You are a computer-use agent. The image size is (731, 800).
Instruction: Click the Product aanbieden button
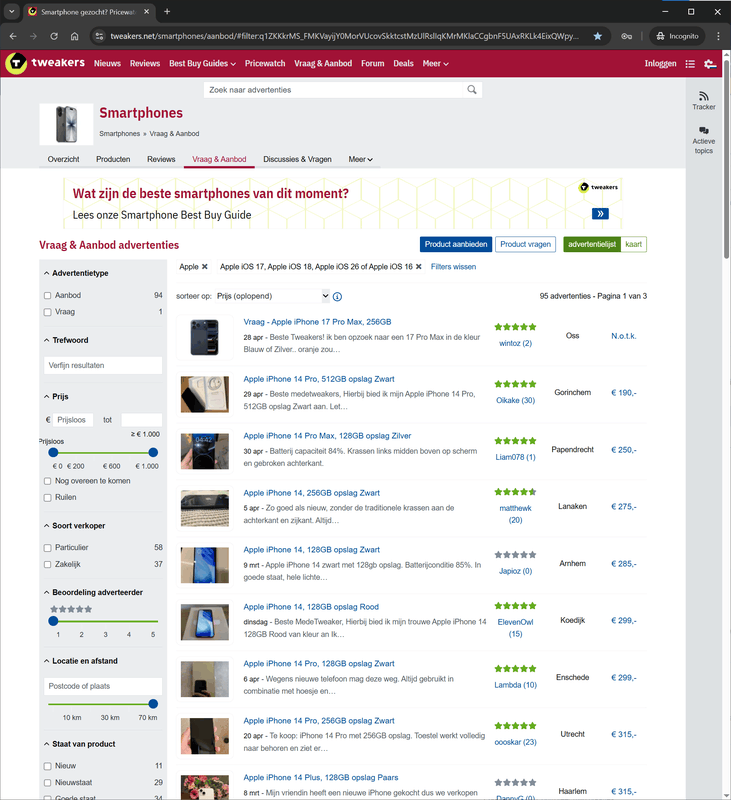(456, 244)
